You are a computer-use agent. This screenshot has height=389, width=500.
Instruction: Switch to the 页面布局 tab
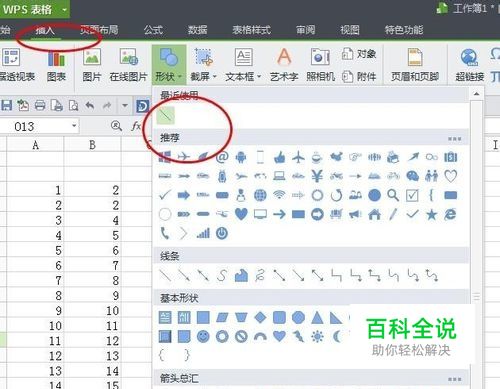pos(99,30)
